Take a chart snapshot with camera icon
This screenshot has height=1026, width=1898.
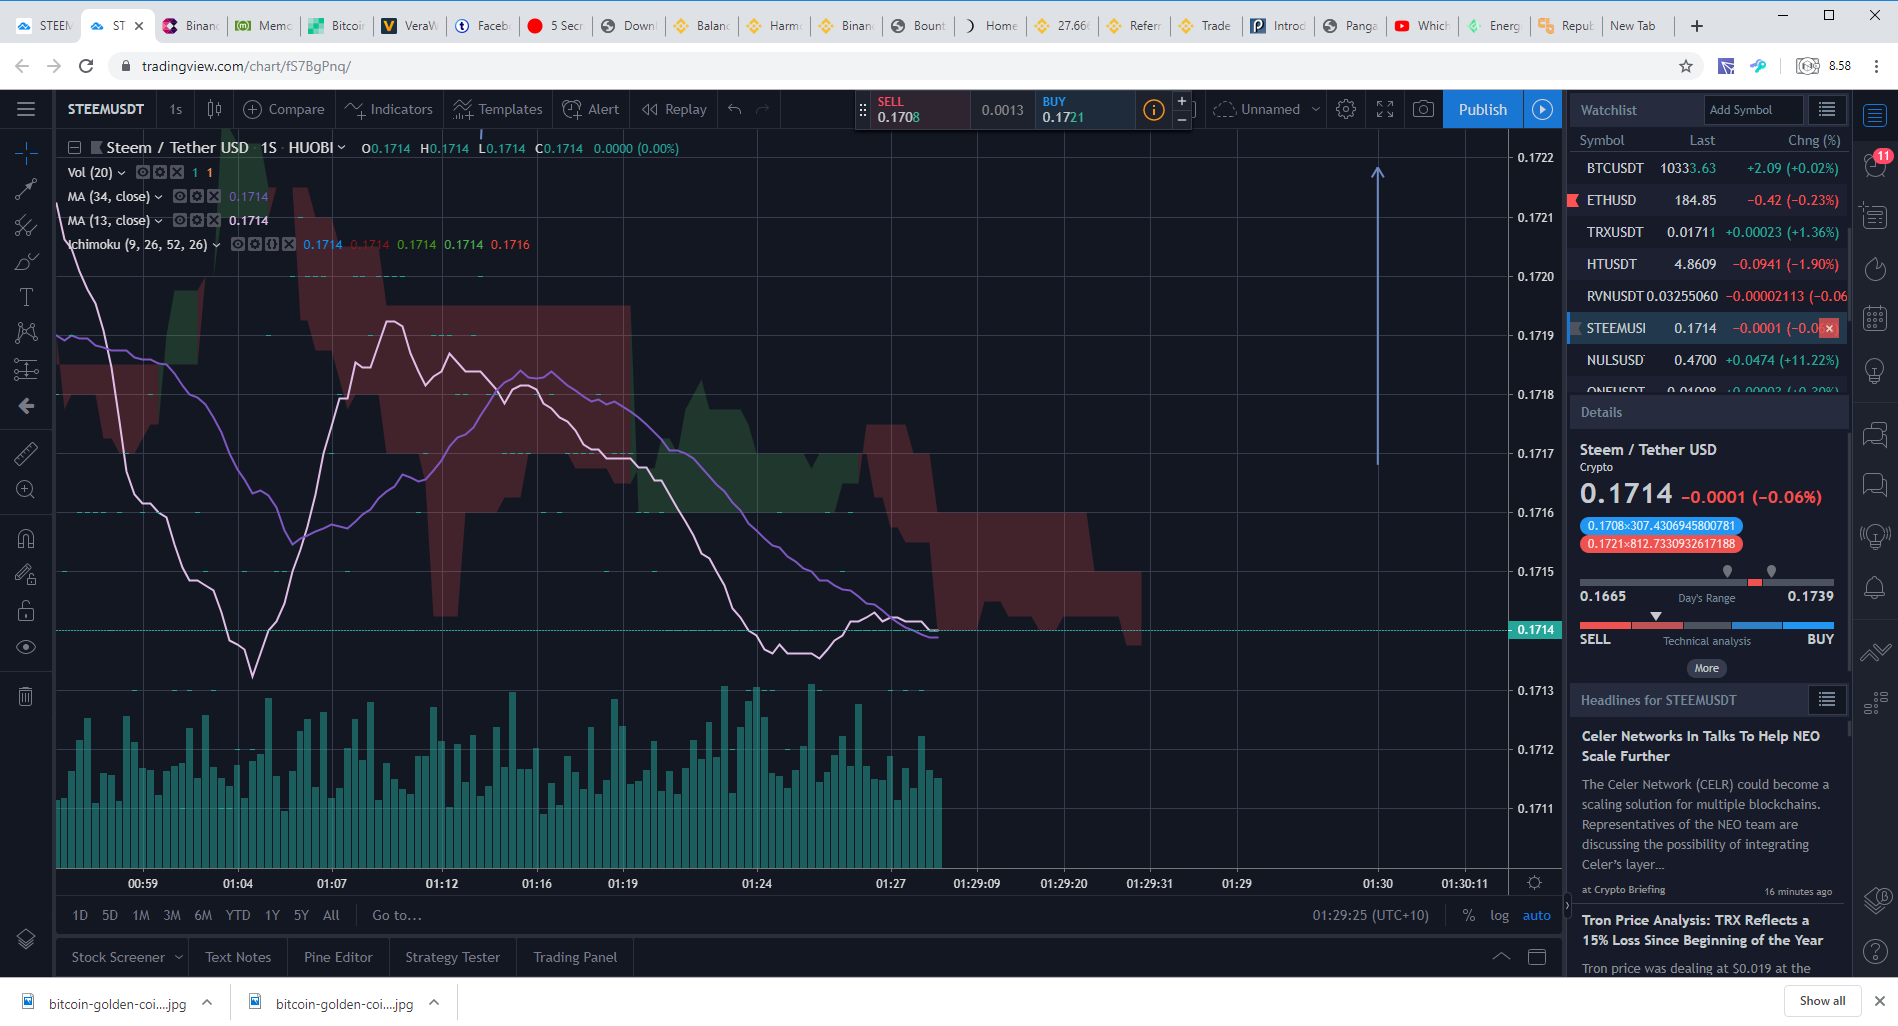pyautogui.click(x=1423, y=109)
